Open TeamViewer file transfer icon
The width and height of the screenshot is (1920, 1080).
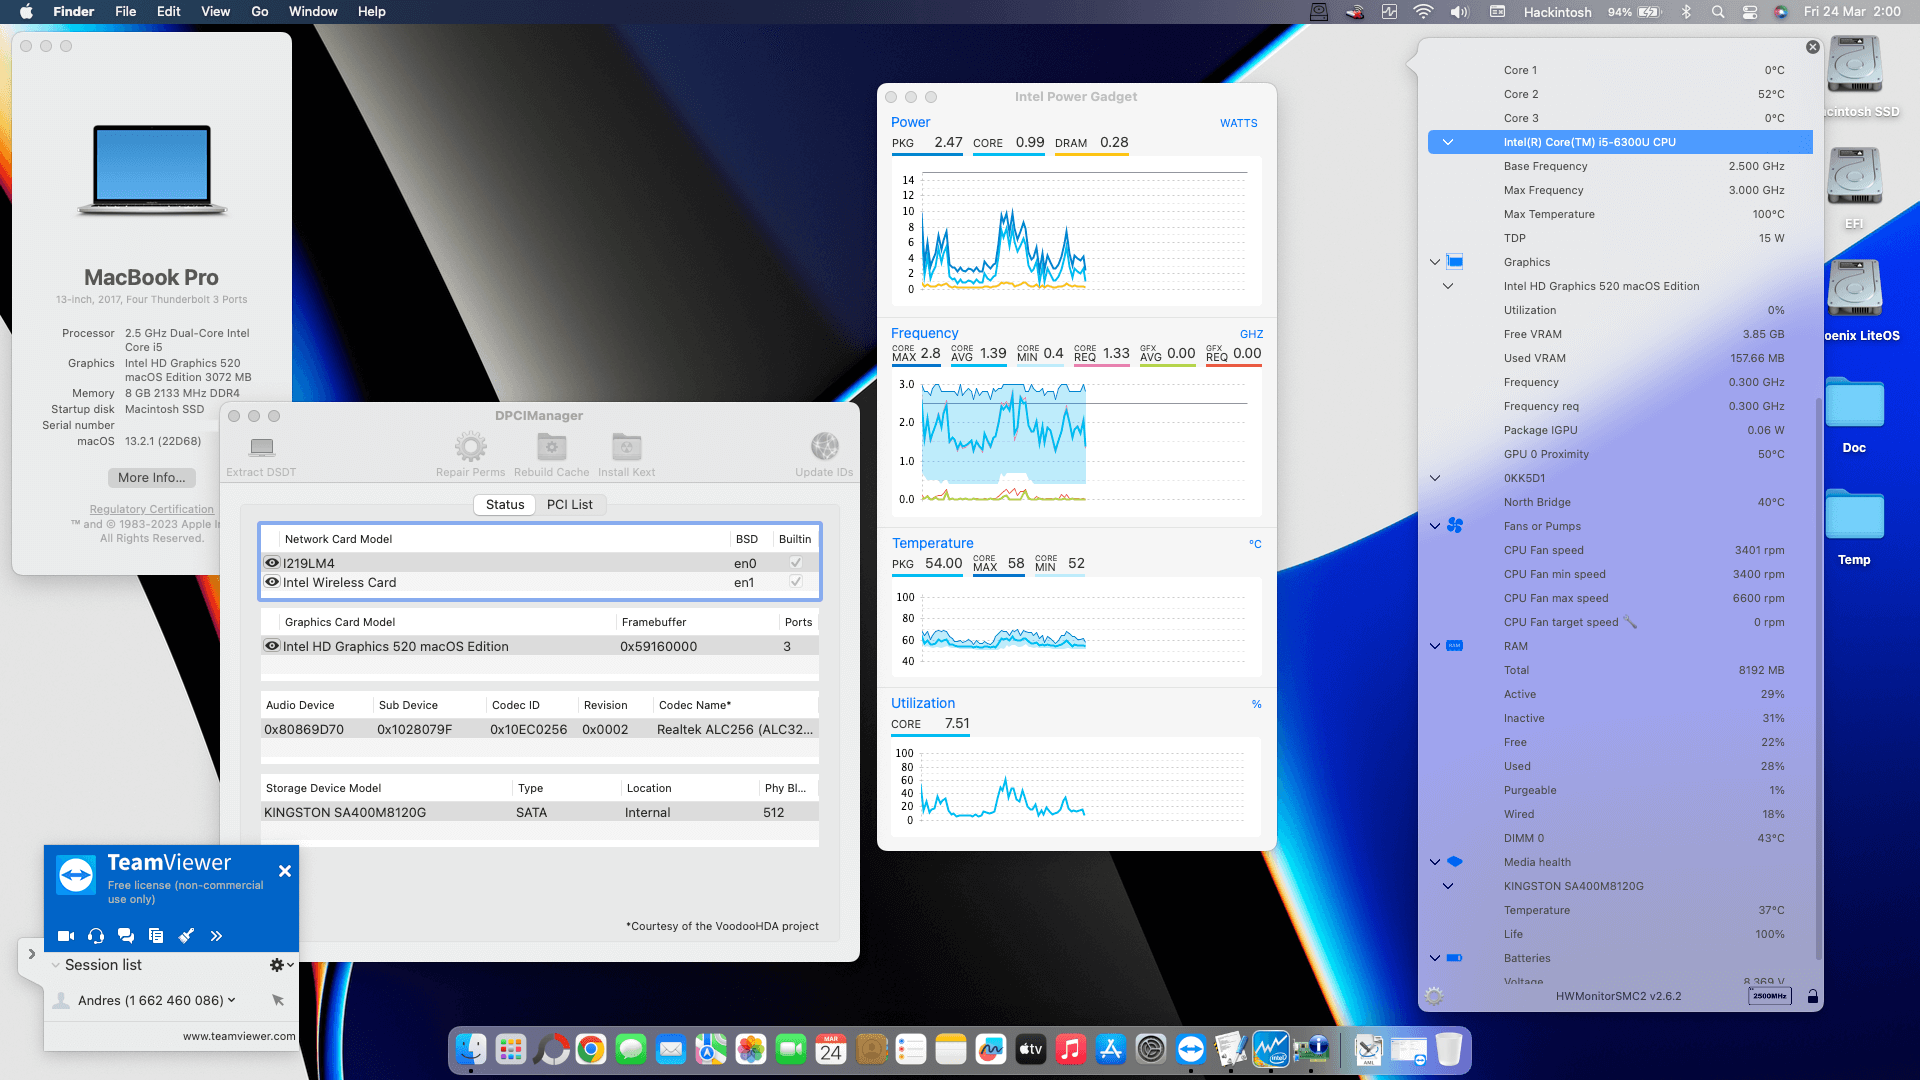(x=156, y=936)
